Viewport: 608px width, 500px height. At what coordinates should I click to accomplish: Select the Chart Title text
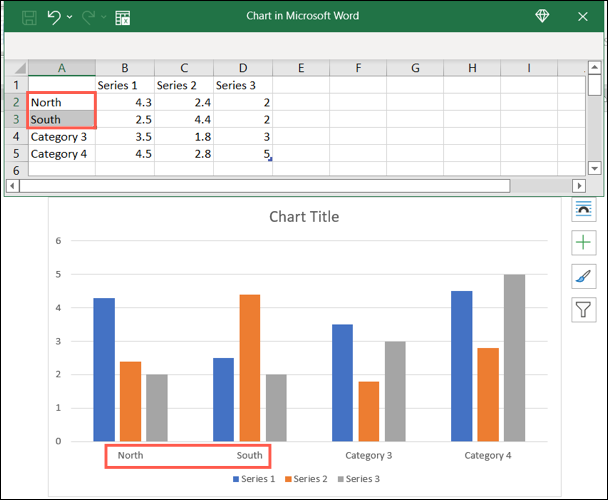[304, 216]
